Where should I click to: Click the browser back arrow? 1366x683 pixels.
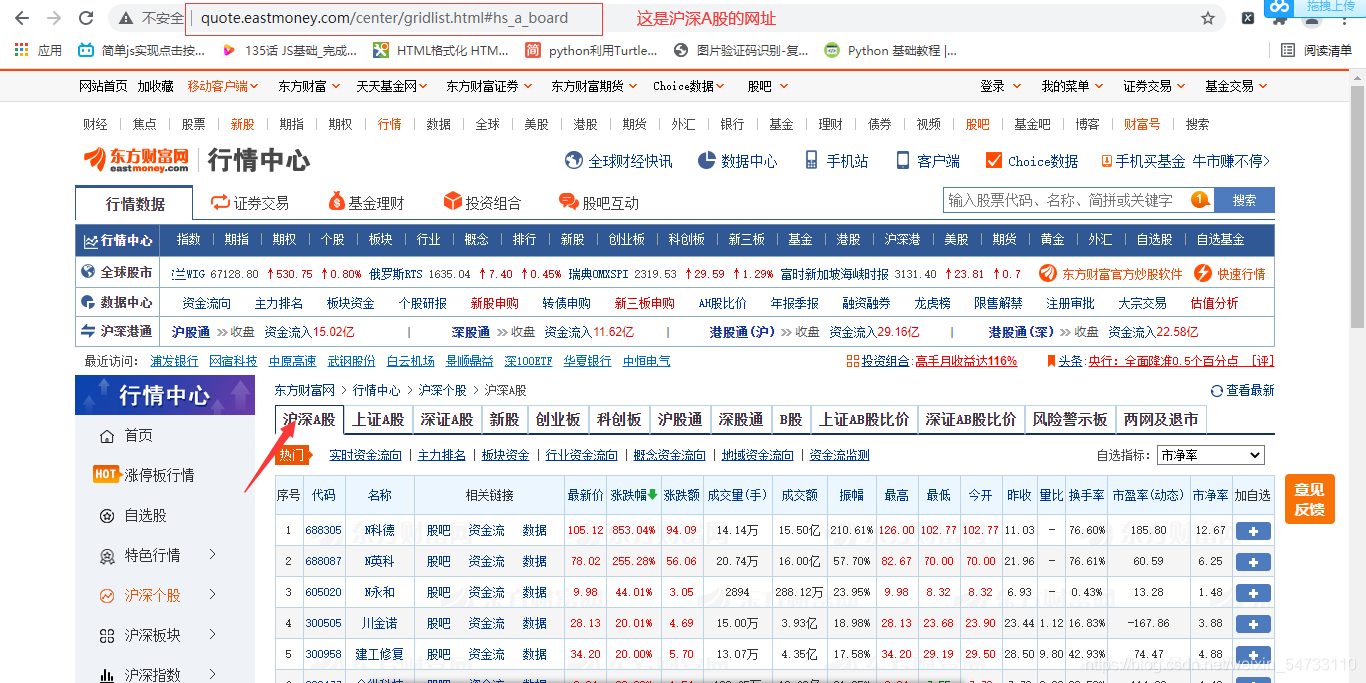pyautogui.click(x=22, y=18)
